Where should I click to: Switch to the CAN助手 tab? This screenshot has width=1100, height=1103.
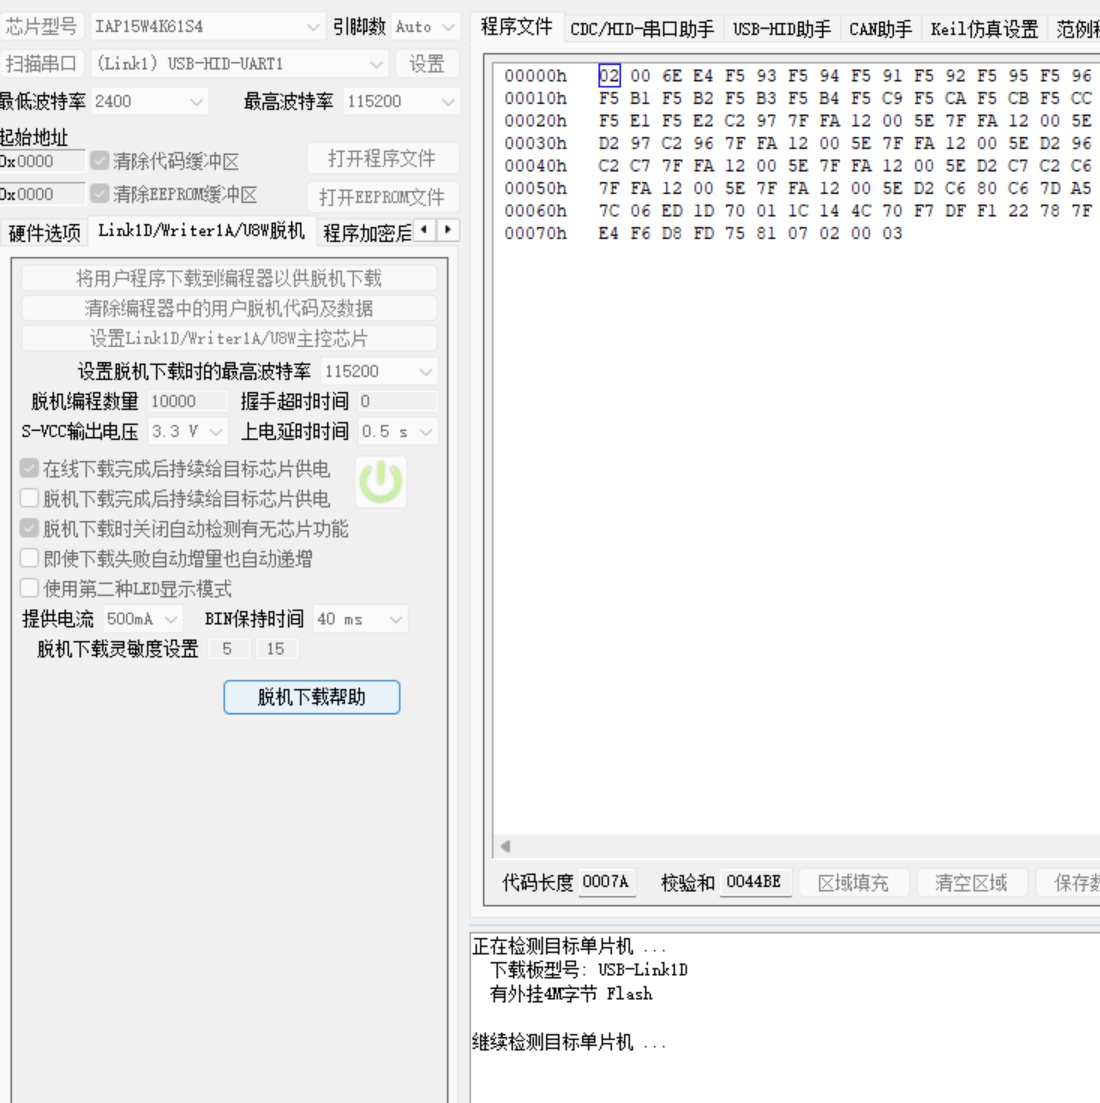tap(880, 29)
